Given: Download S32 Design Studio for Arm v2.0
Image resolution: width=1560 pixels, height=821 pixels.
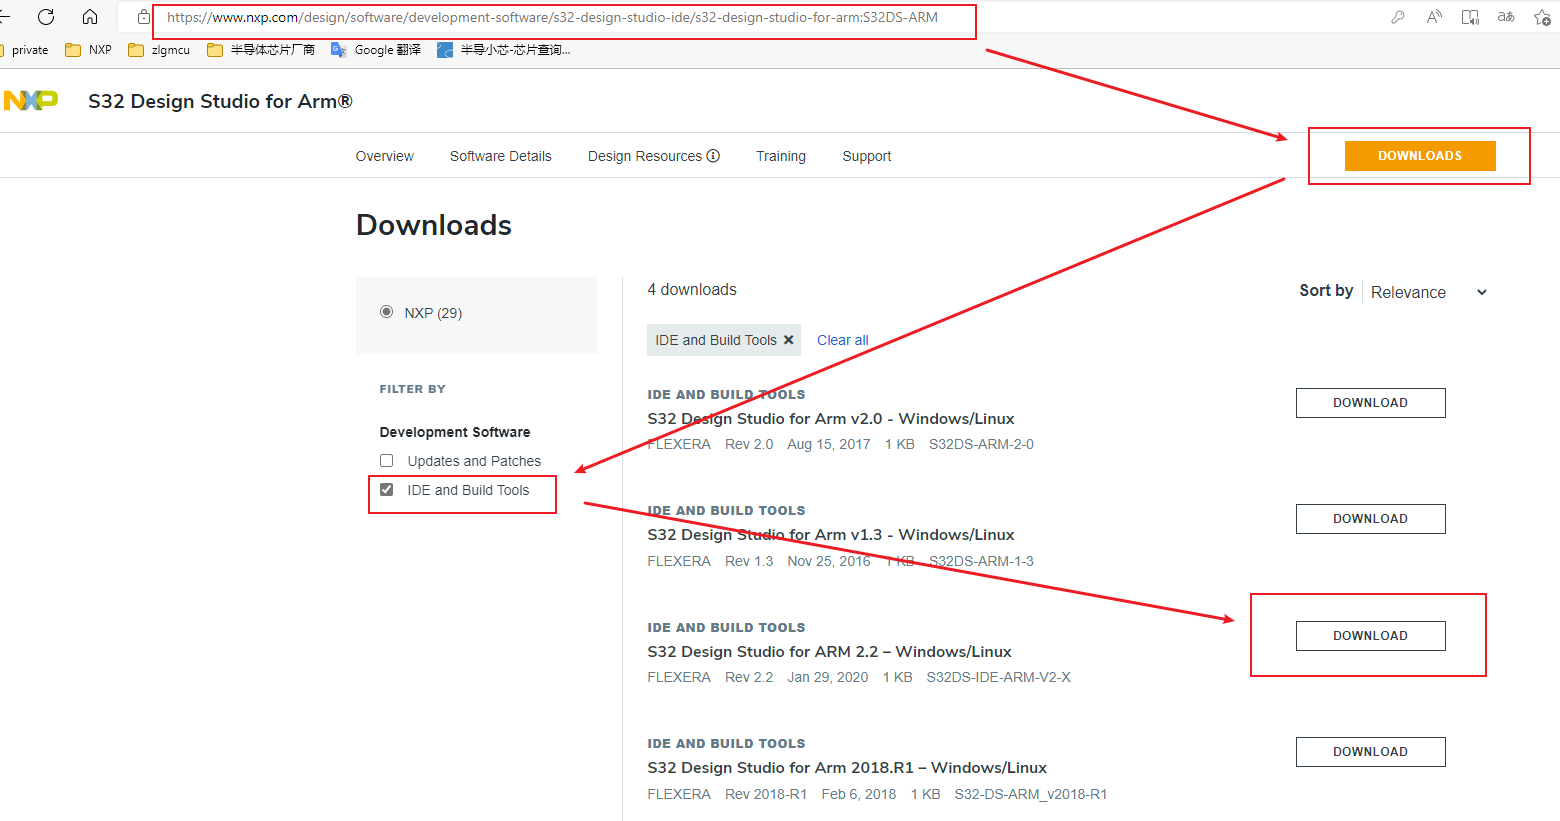Looking at the screenshot, I should click(x=1371, y=403).
